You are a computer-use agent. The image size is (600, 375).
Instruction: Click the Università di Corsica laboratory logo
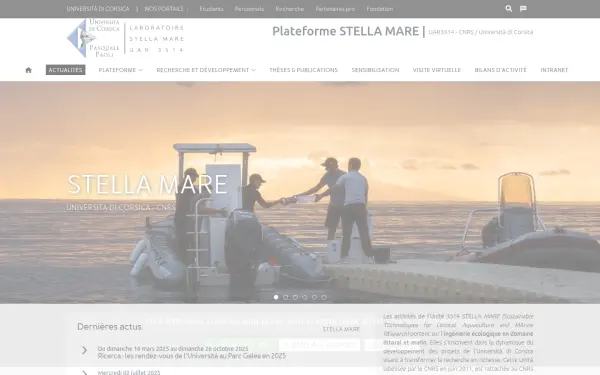tap(126, 38)
